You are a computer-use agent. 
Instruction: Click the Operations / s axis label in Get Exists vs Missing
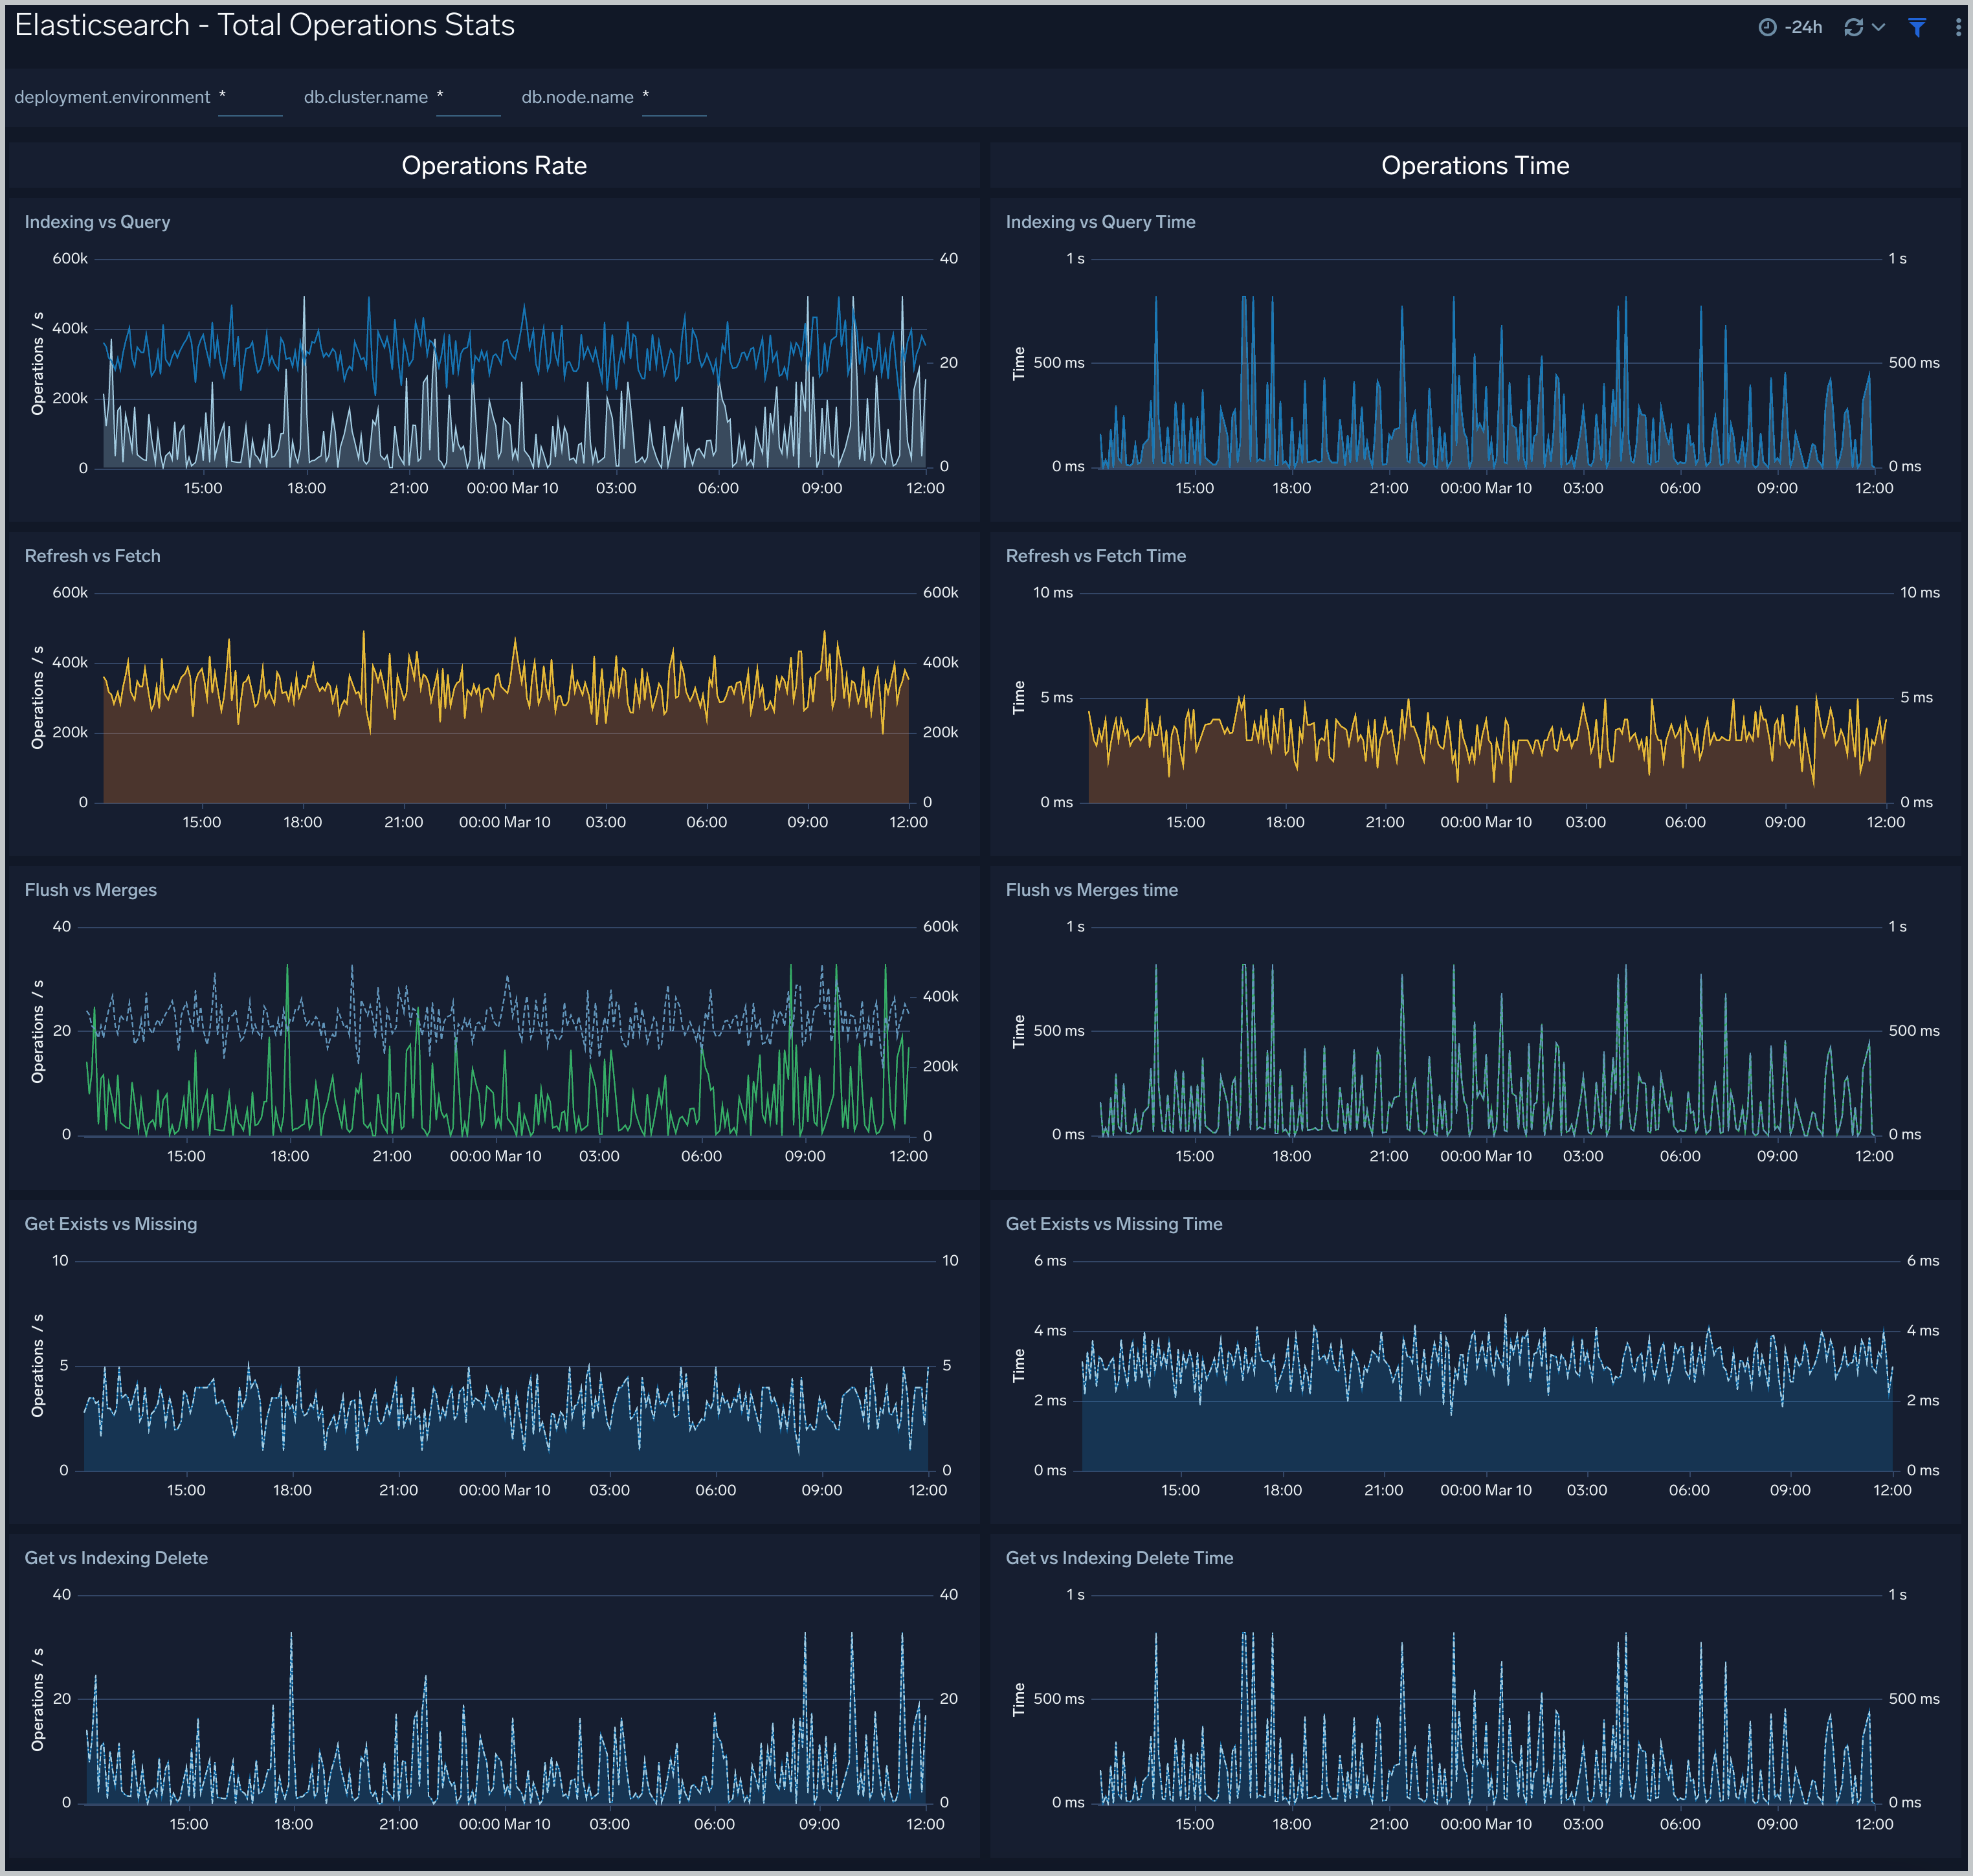(x=37, y=1365)
